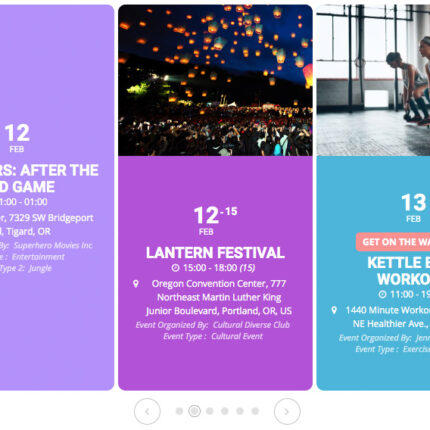Open the Kettle workout event title
The height and width of the screenshot is (430, 430).
click(x=399, y=271)
